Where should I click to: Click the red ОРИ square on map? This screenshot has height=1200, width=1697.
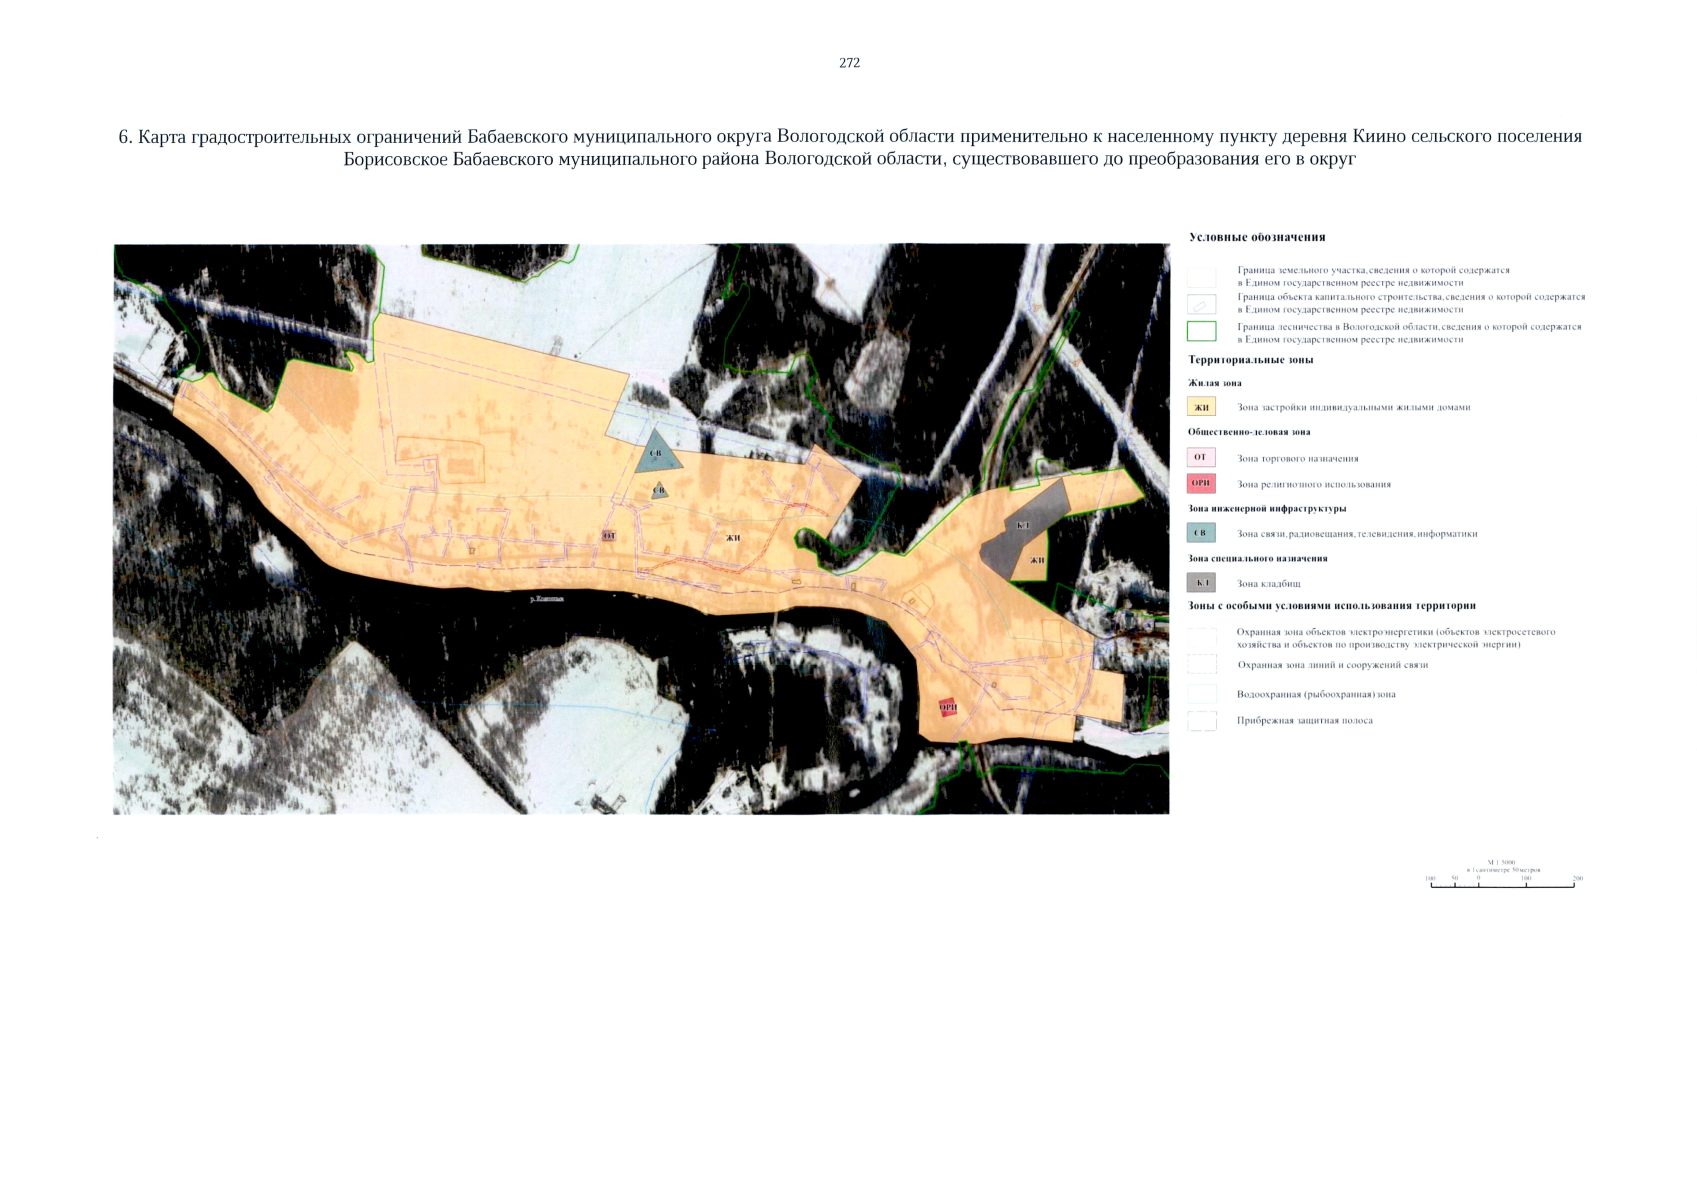click(x=948, y=708)
